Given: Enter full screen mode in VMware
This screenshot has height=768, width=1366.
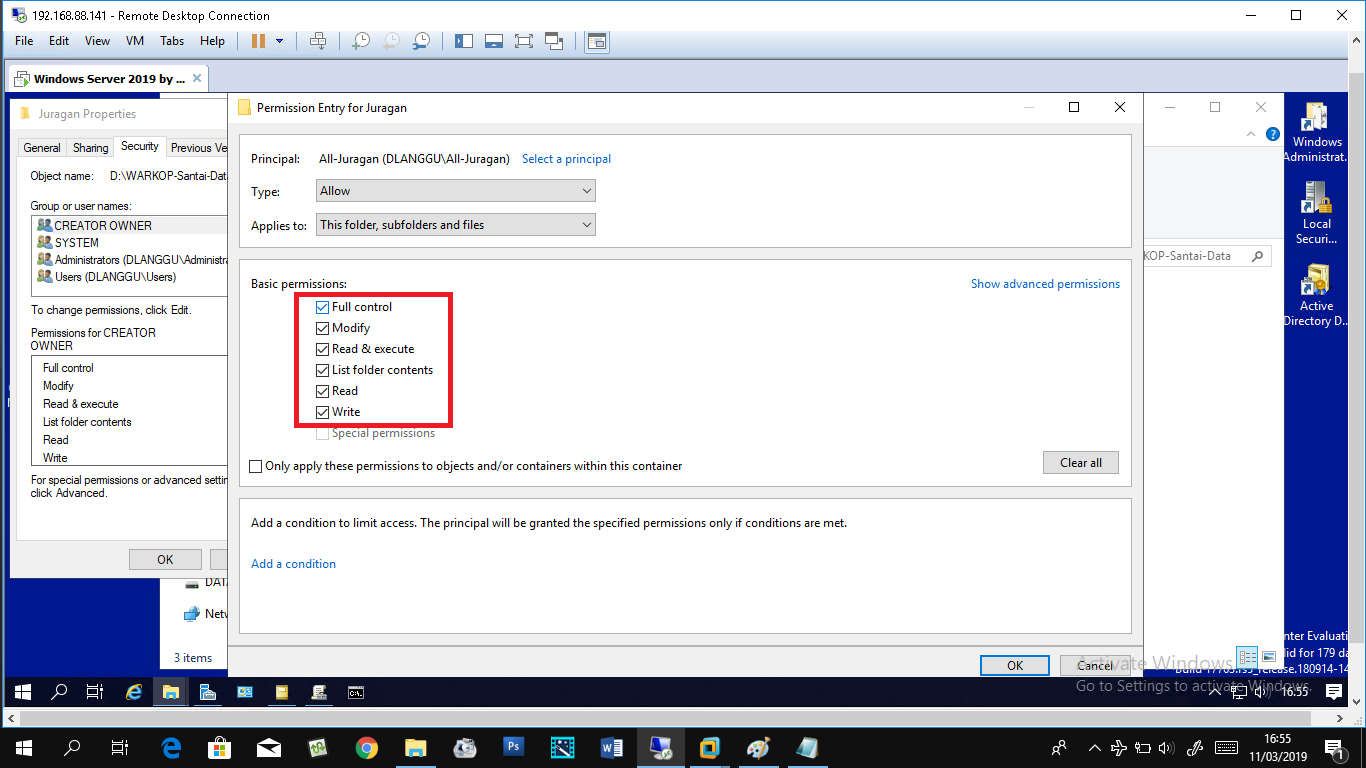Looking at the screenshot, I should pyautogui.click(x=523, y=41).
